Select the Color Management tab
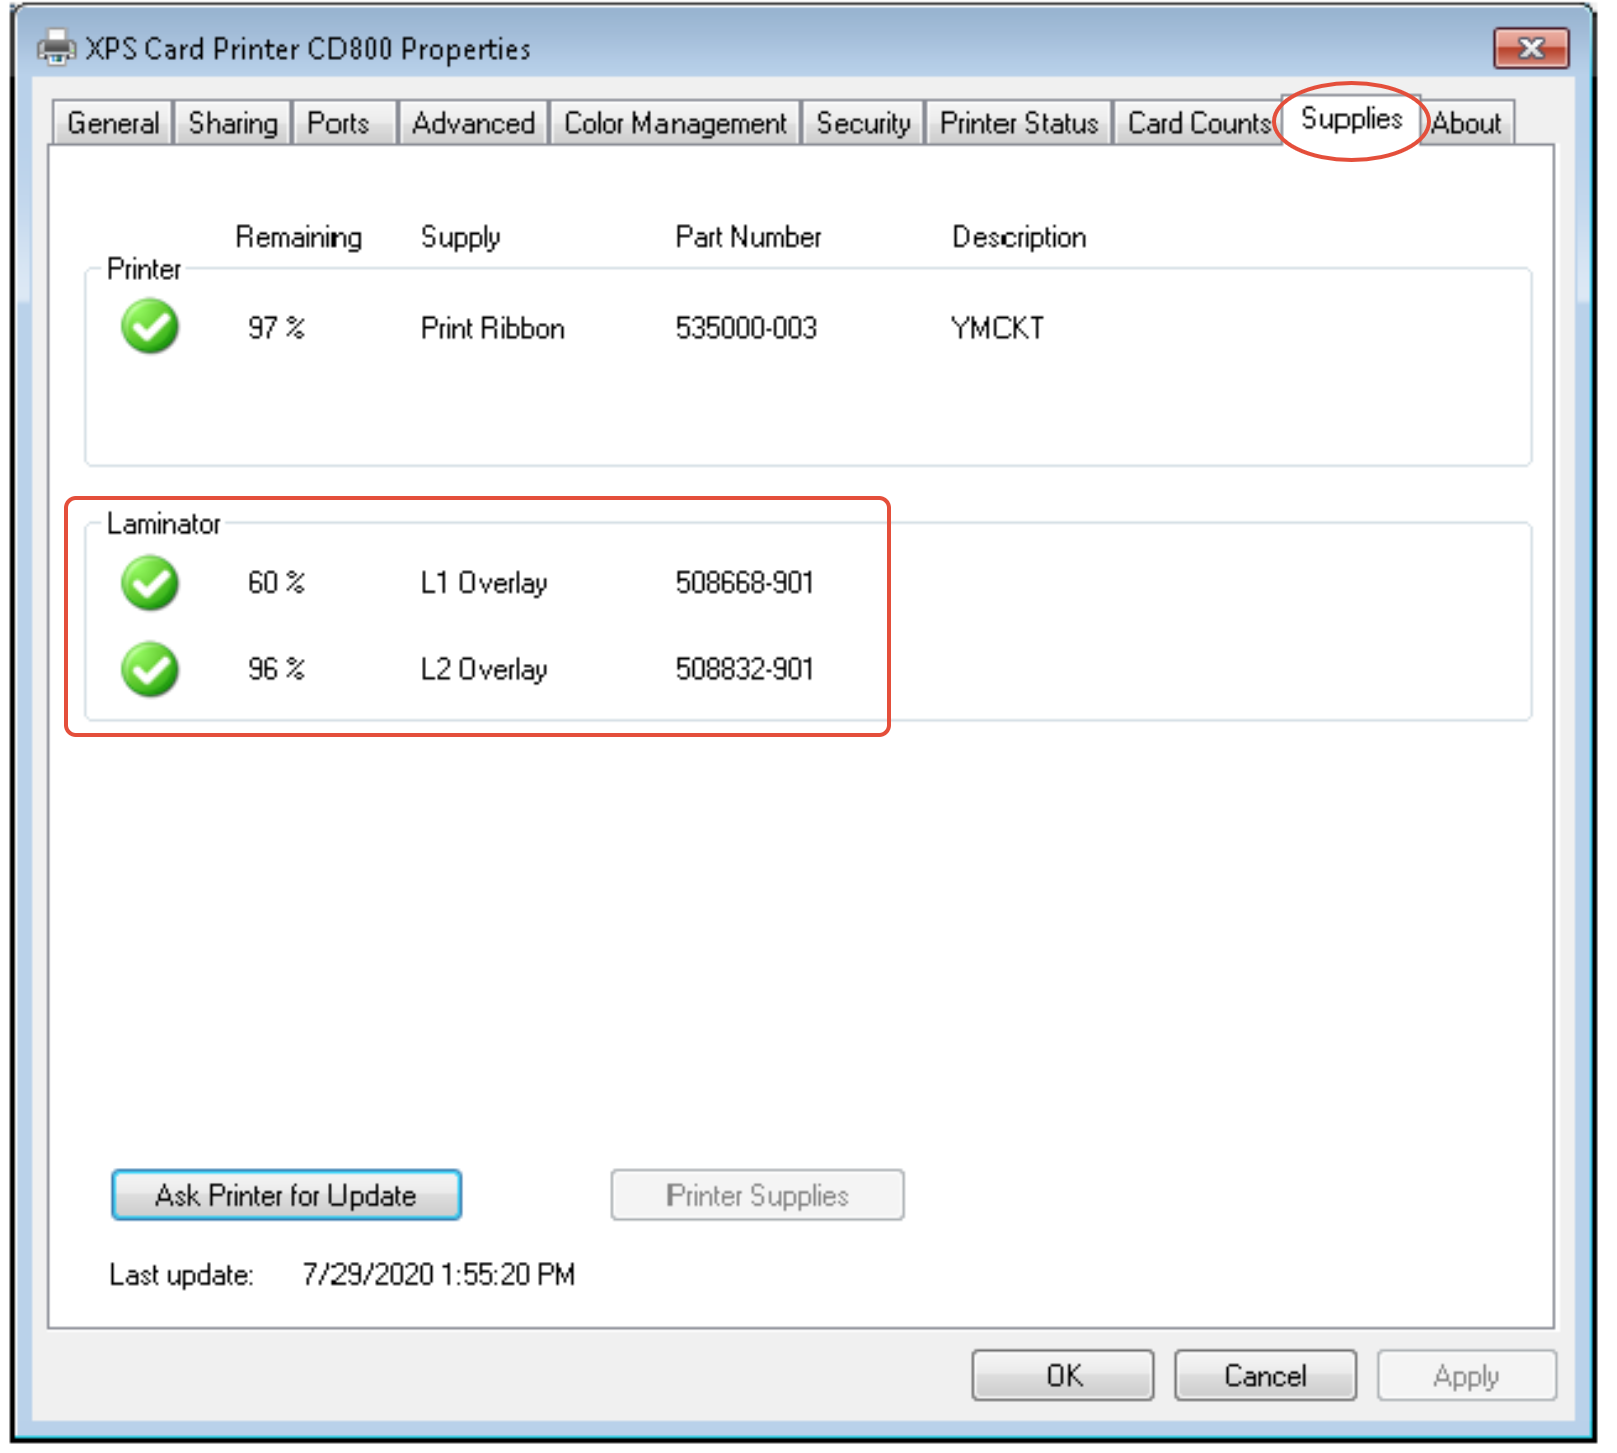The height and width of the screenshot is (1453, 1617). pos(675,123)
